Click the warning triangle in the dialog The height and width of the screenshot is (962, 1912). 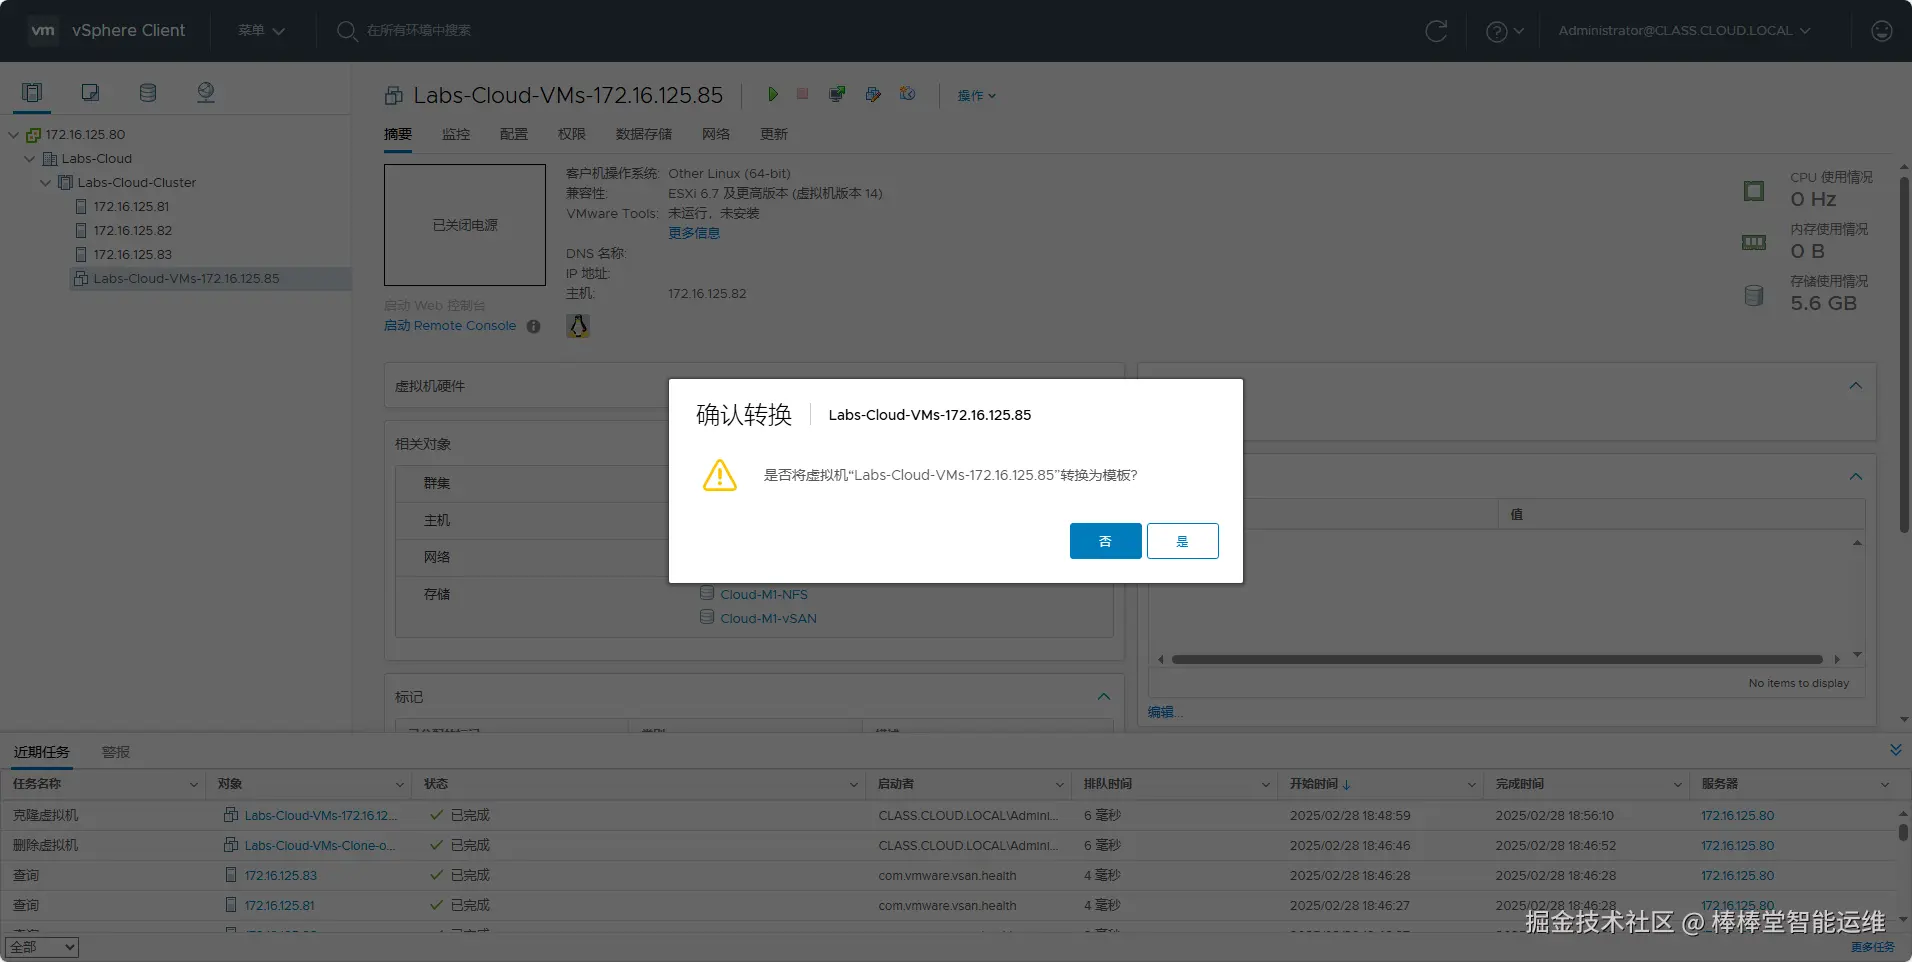click(x=720, y=475)
